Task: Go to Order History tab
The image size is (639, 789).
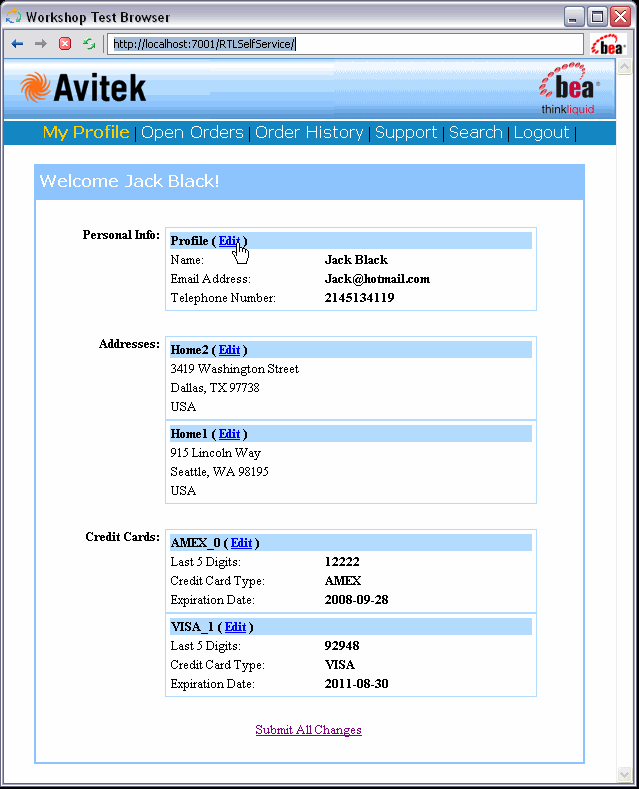Action: coord(309,132)
